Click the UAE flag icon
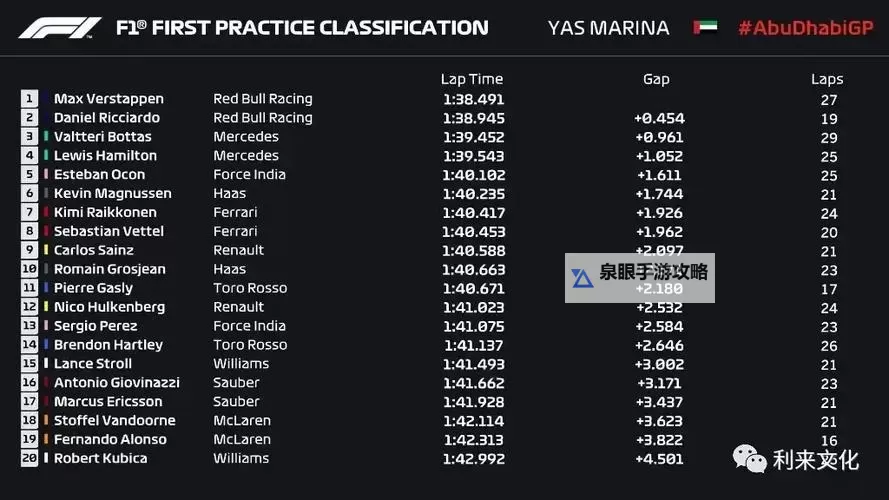889x500 pixels. point(705,28)
